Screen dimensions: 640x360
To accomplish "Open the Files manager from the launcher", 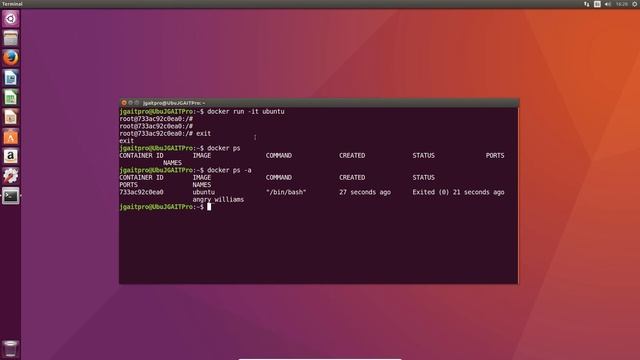I will pyautogui.click(x=11, y=38).
